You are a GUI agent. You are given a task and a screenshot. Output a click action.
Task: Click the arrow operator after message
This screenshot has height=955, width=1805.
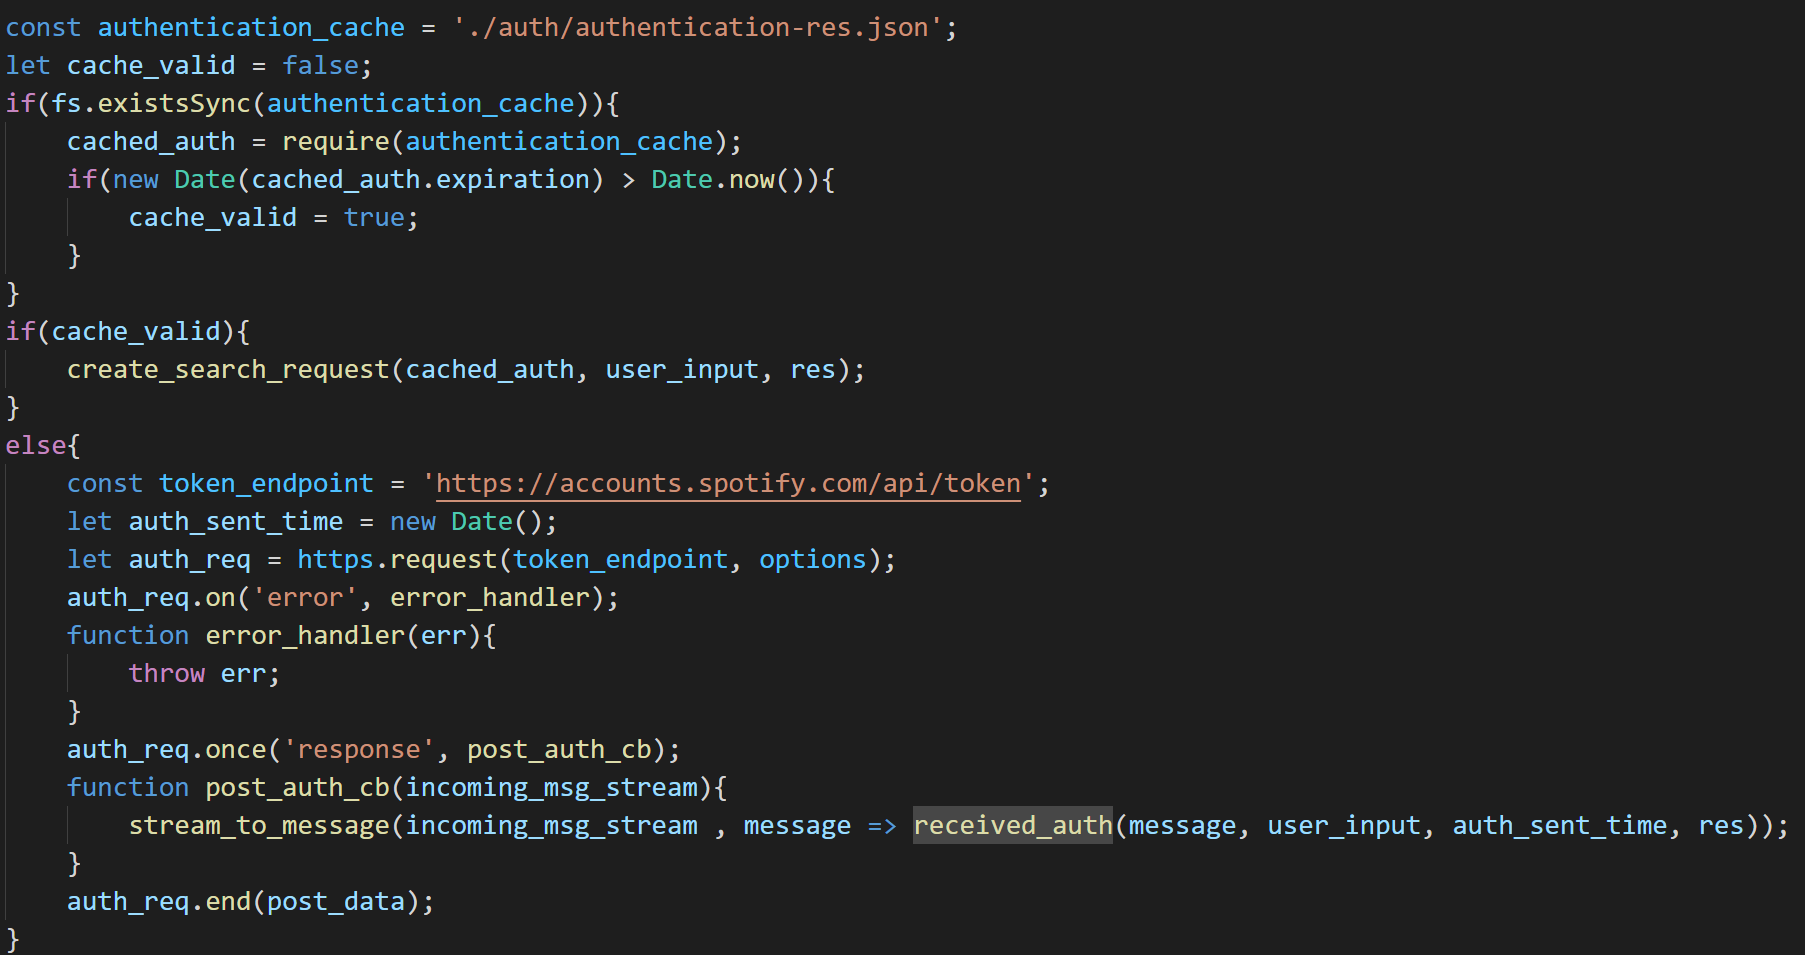[x=881, y=826]
